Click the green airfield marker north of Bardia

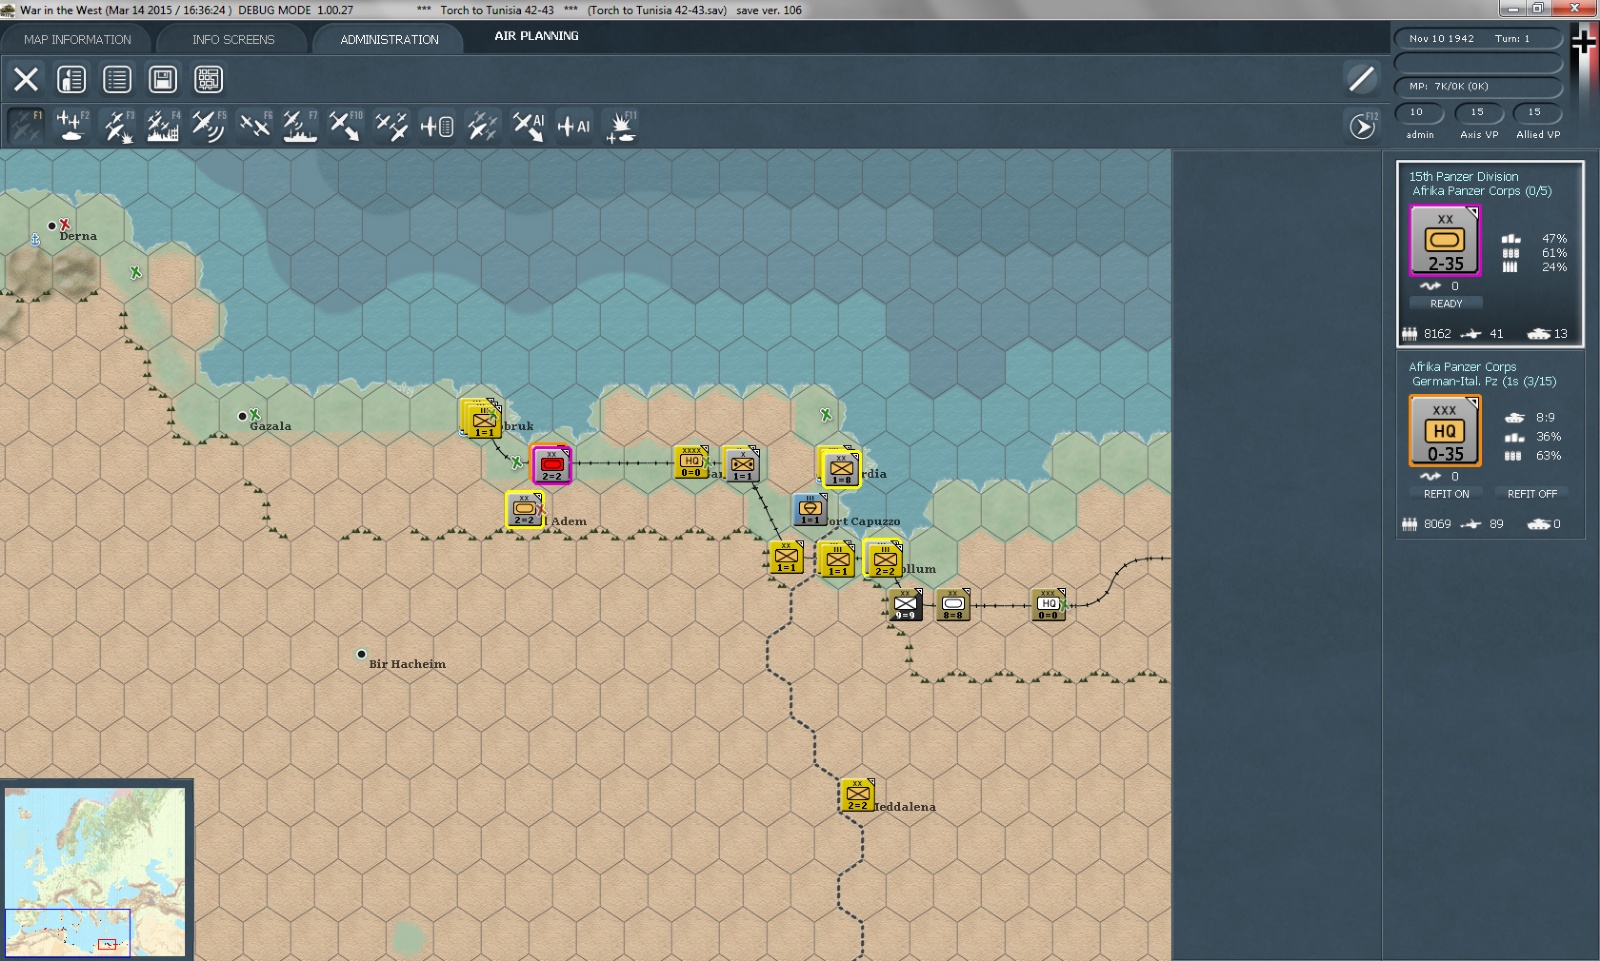(x=825, y=414)
